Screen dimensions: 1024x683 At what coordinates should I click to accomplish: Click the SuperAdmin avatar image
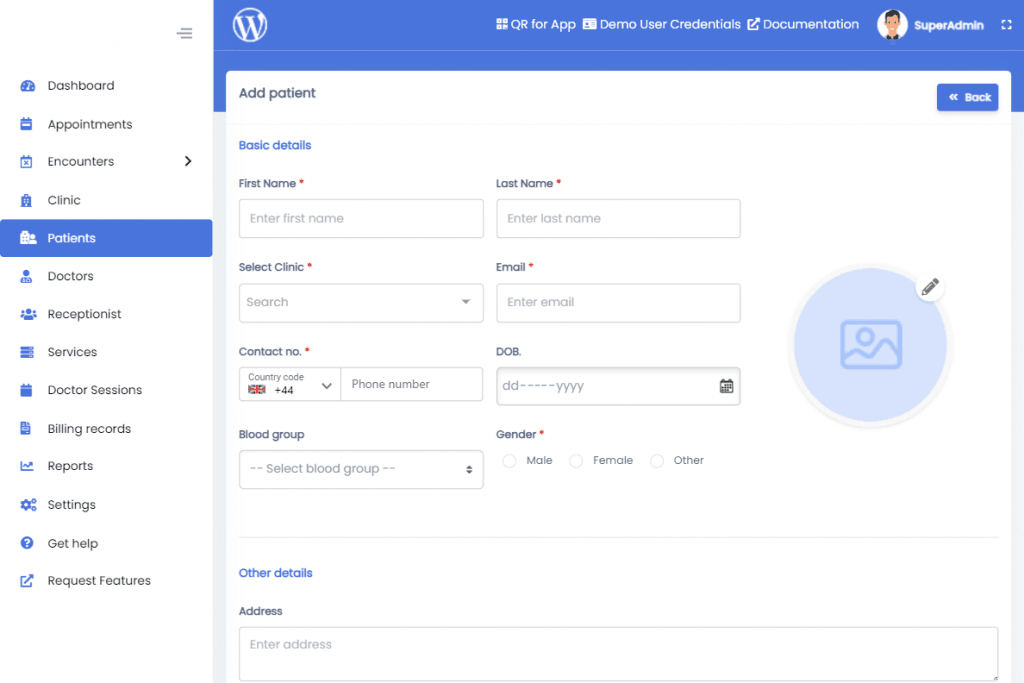pyautogui.click(x=892, y=25)
